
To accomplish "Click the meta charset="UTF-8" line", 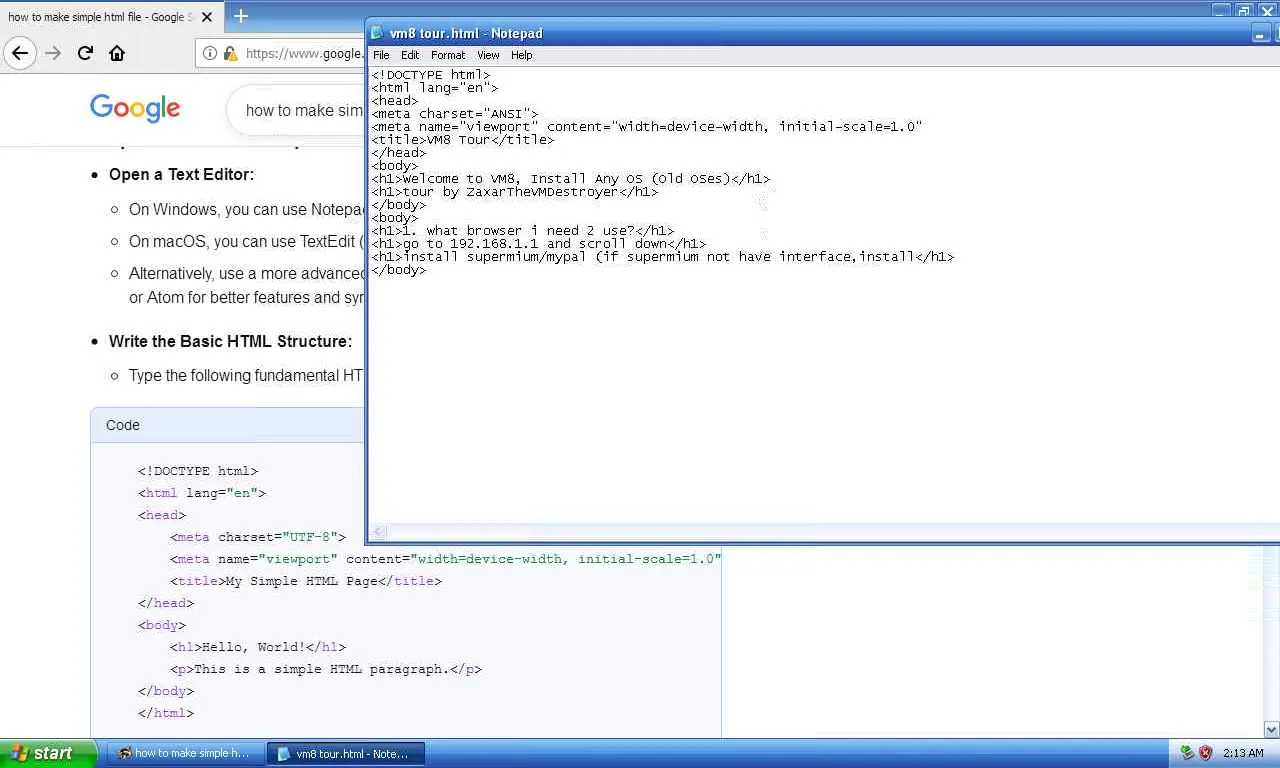I will tap(258, 537).
